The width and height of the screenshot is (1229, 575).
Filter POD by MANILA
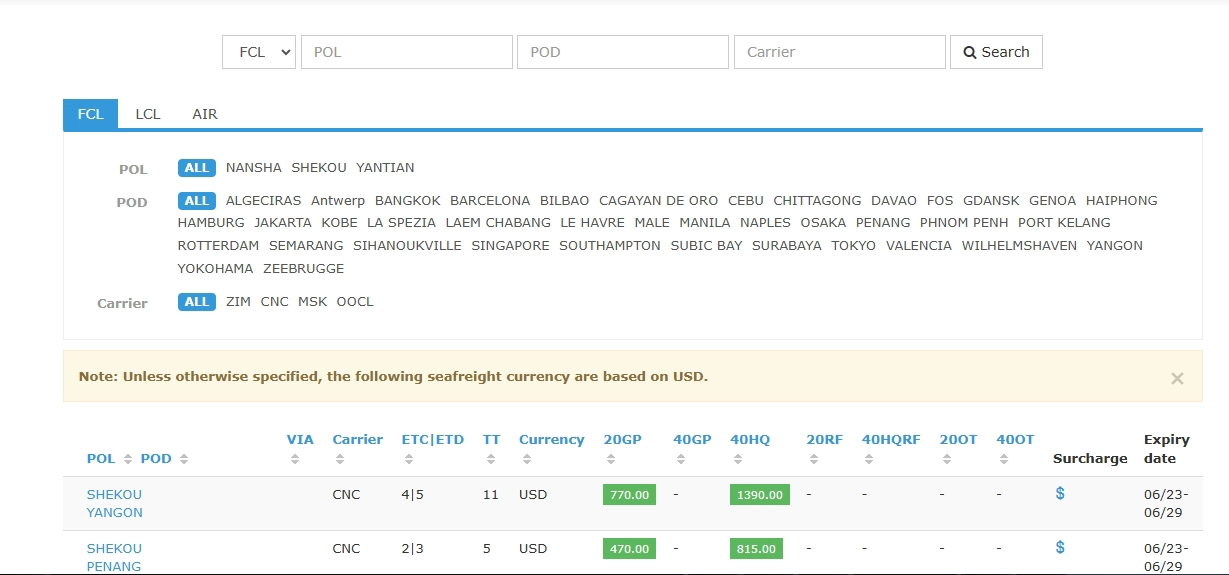[705, 223]
